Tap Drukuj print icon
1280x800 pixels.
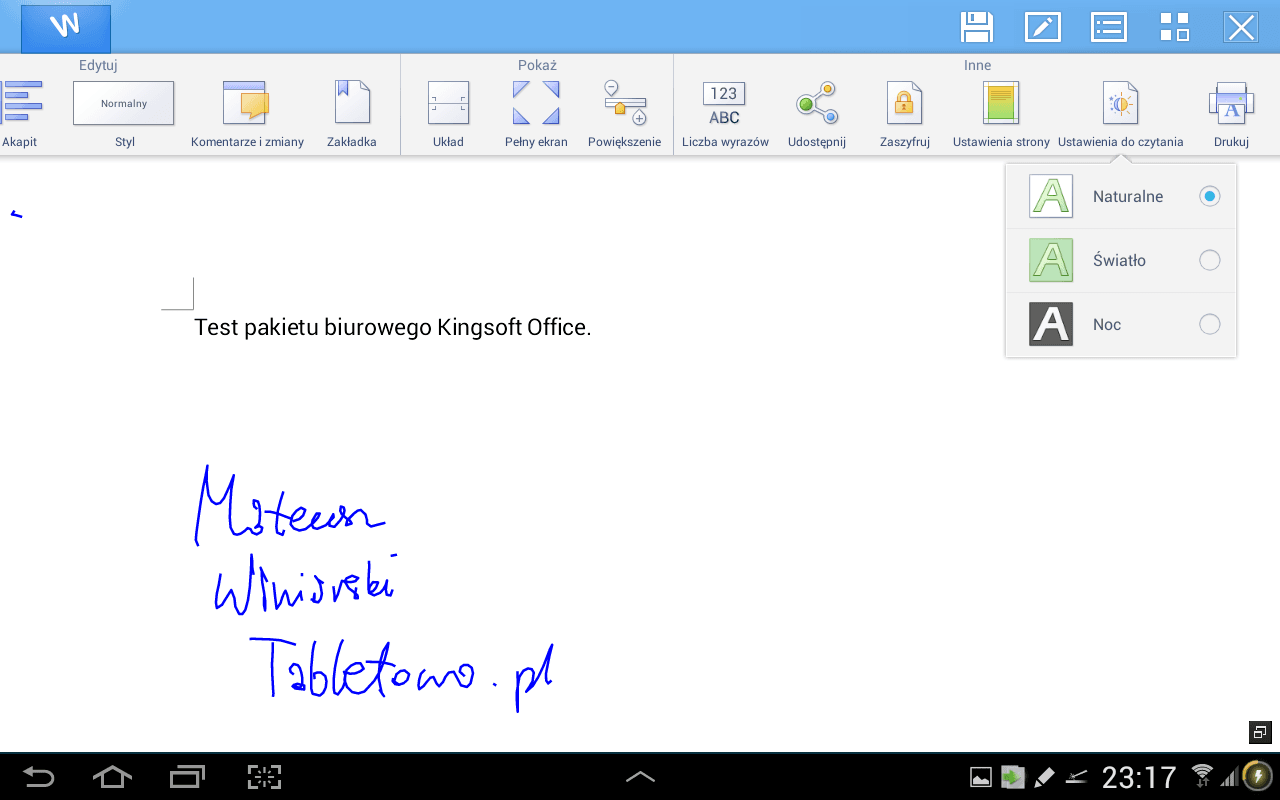[1232, 114]
